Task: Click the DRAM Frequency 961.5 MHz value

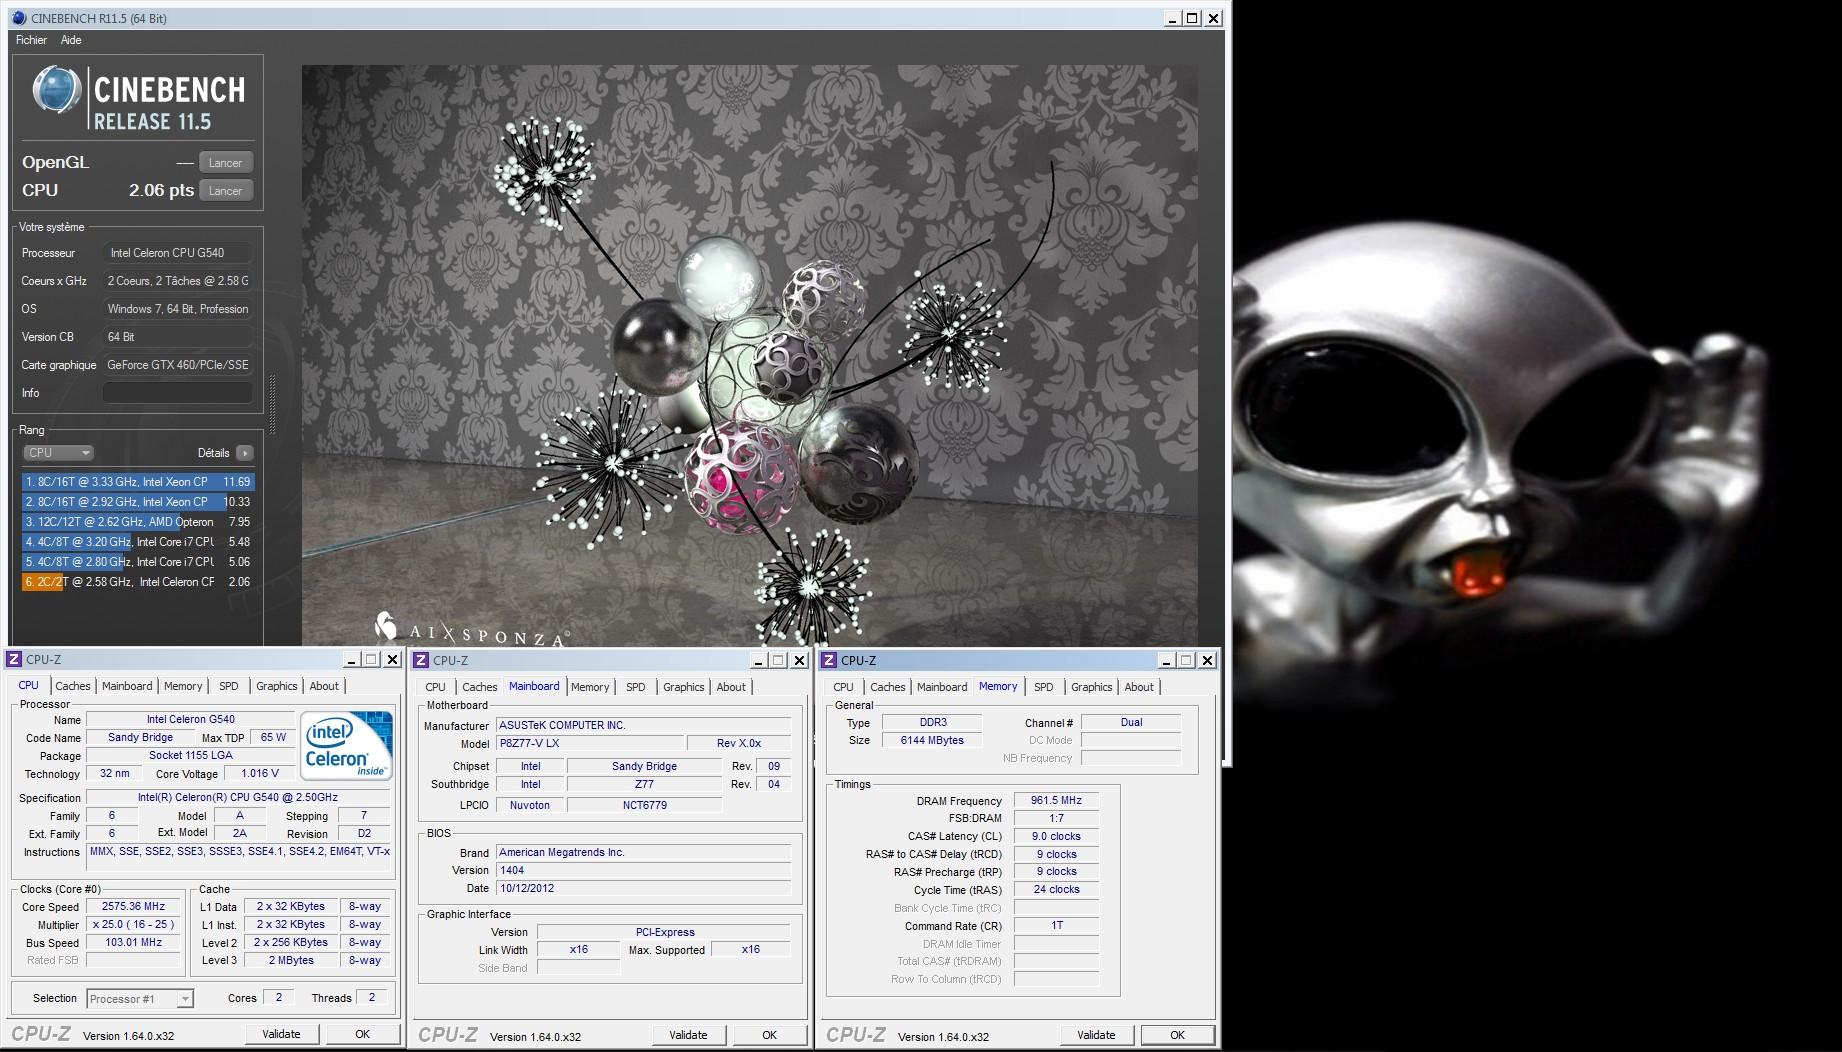Action: 1056,800
